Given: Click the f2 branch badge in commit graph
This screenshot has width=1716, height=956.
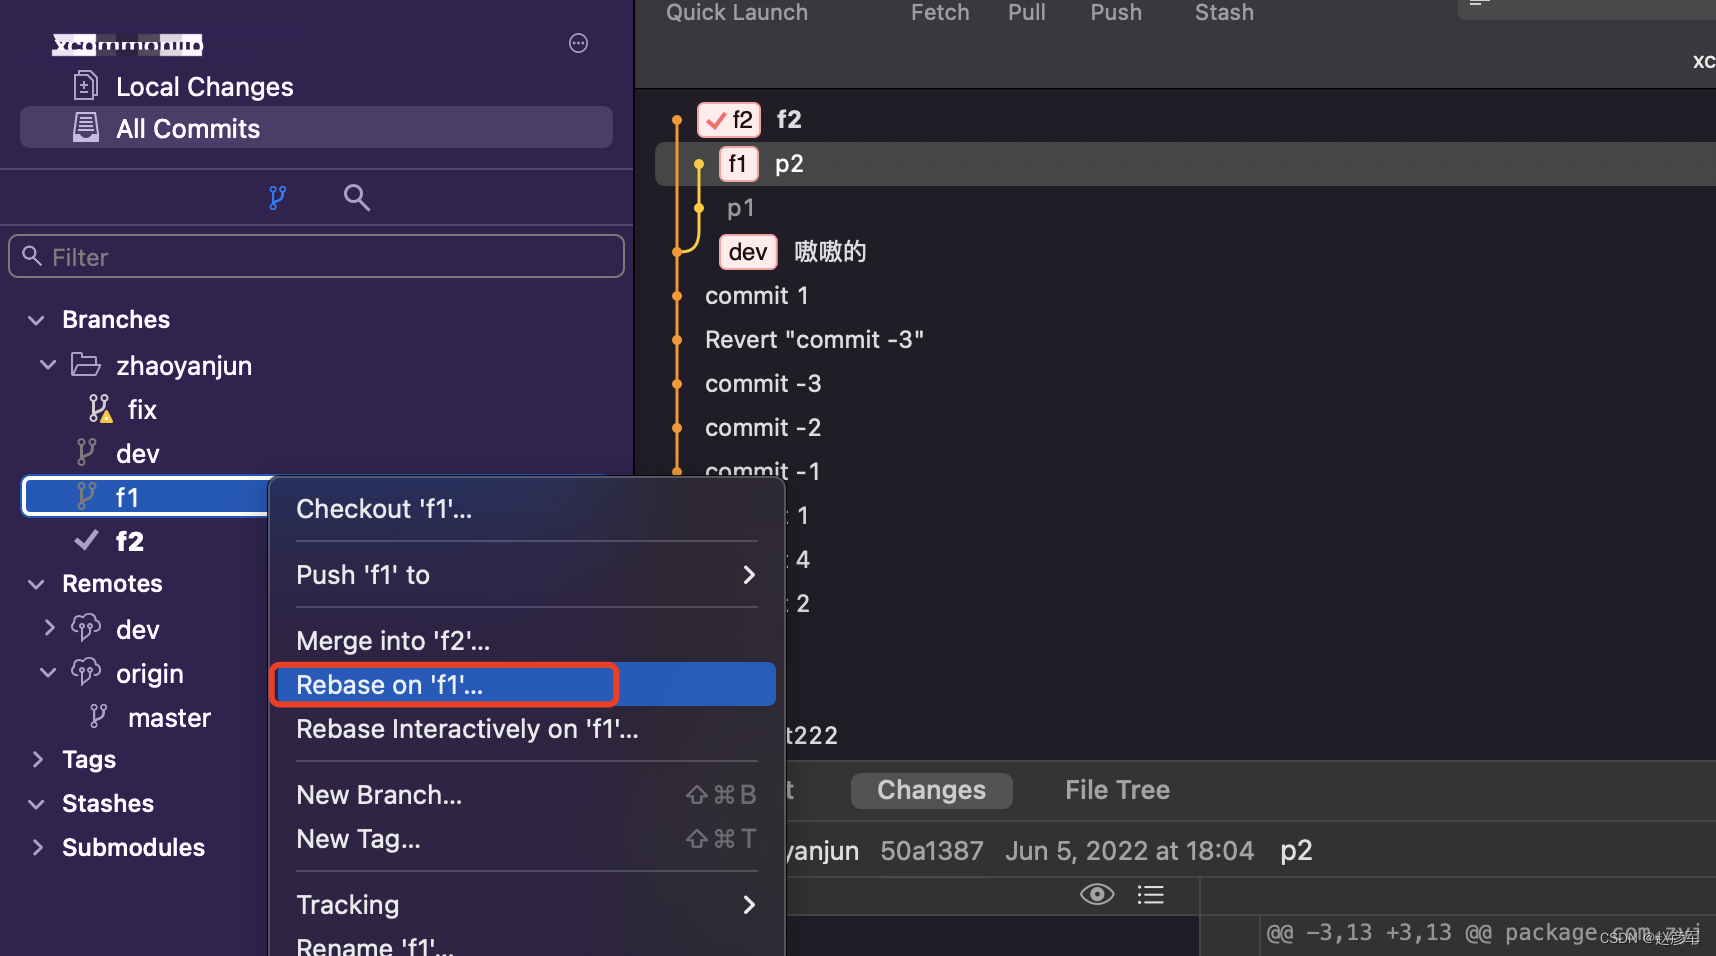Looking at the screenshot, I should pyautogui.click(x=729, y=120).
